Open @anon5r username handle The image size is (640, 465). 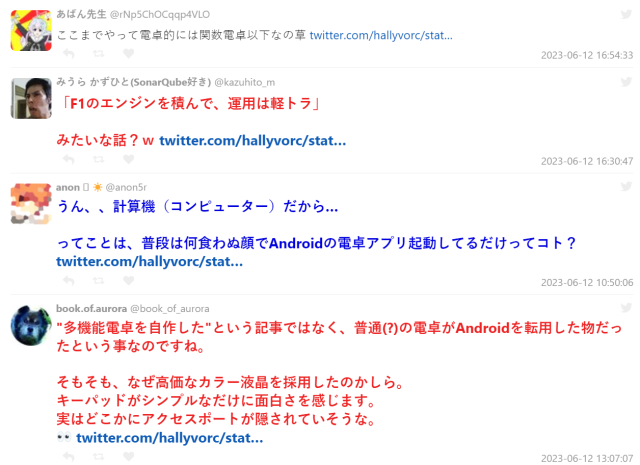pyautogui.click(x=126, y=187)
